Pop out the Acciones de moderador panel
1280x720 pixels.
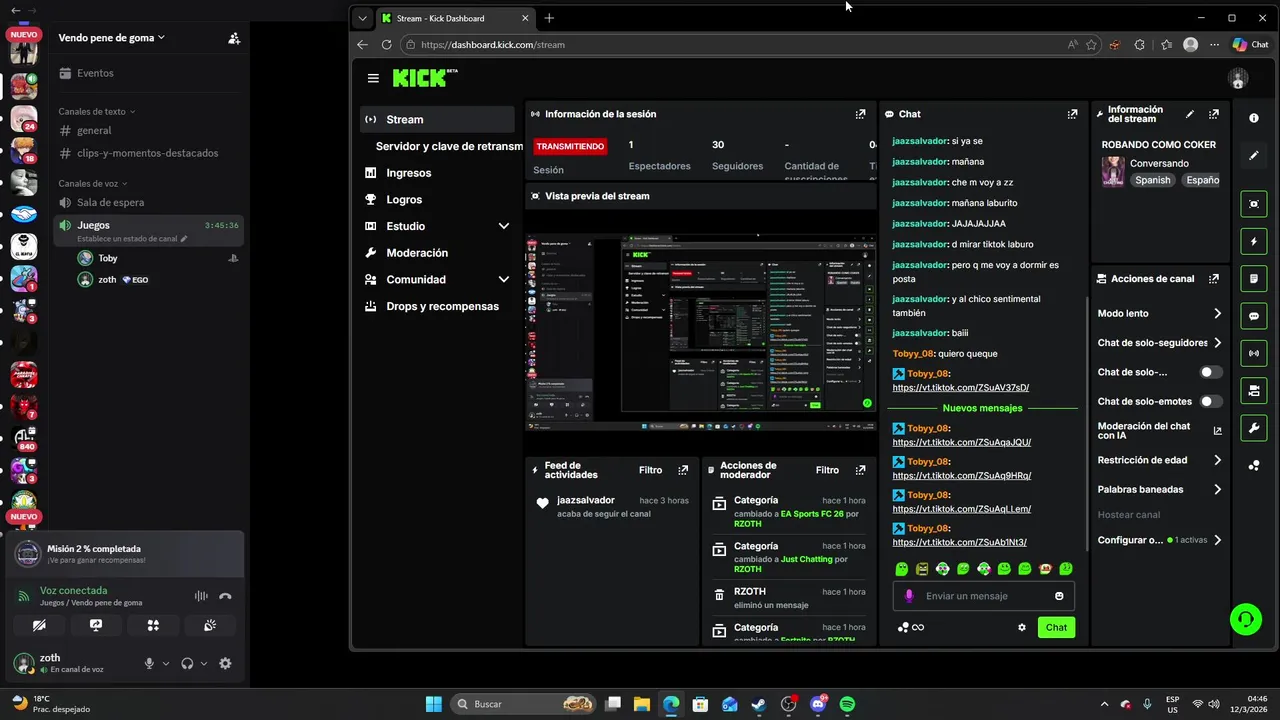(x=860, y=470)
